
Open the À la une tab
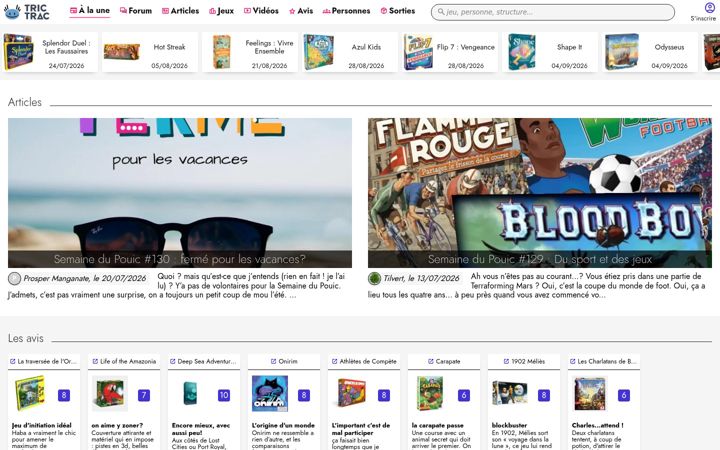tap(90, 10)
